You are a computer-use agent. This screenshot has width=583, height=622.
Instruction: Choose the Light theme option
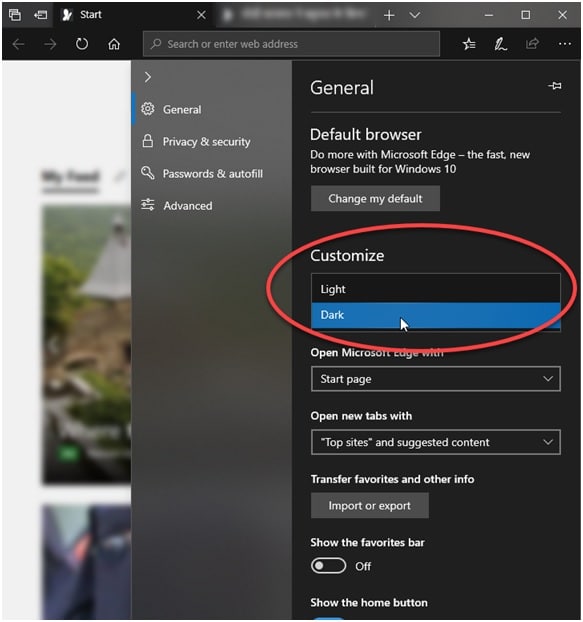tap(435, 289)
